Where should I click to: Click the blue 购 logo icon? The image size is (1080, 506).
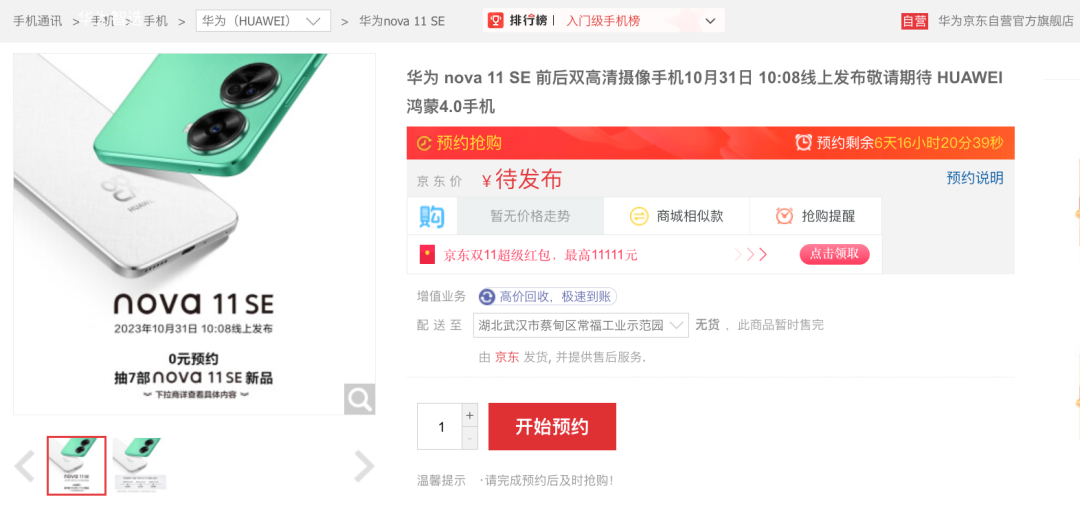(433, 216)
